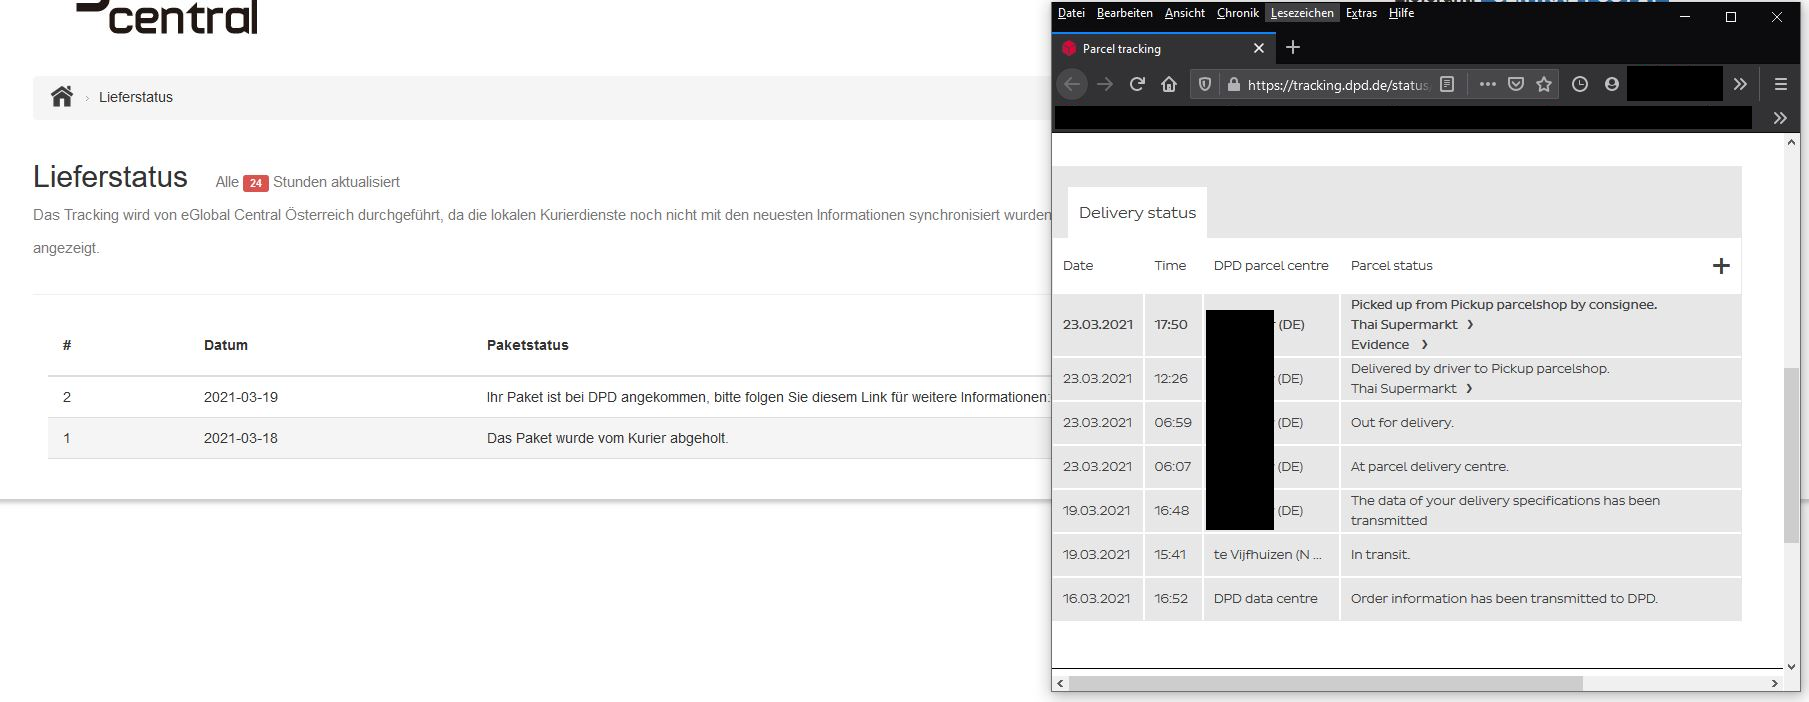The height and width of the screenshot is (702, 1809).
Task: Open the Datei menu in Firefox
Action: pyautogui.click(x=1071, y=13)
